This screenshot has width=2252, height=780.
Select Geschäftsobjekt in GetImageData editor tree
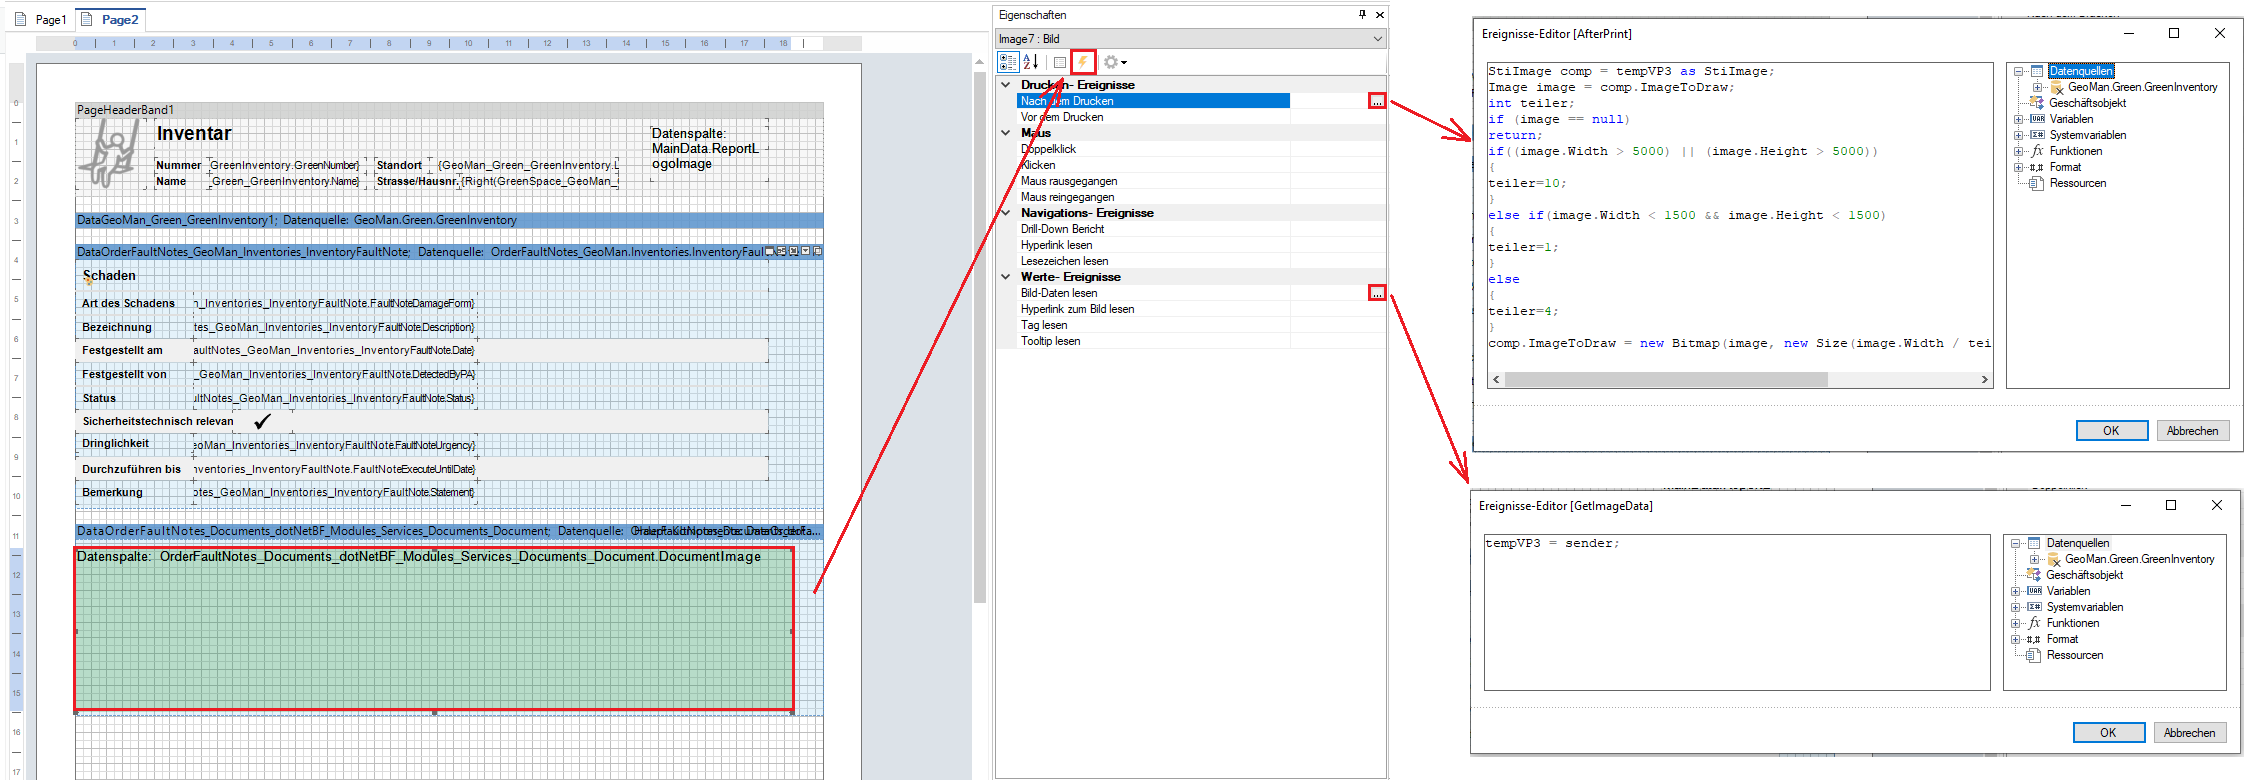[x=2084, y=575]
